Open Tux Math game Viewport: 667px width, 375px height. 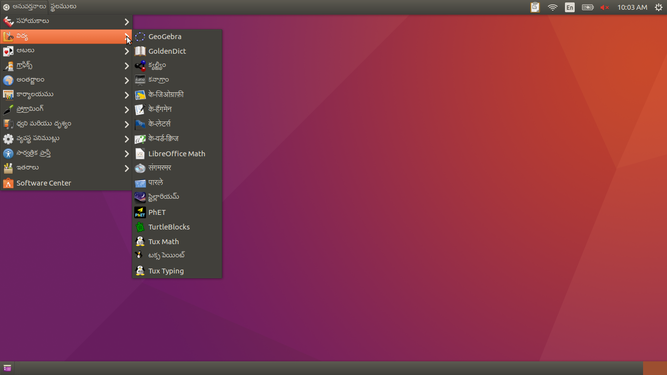click(177, 241)
